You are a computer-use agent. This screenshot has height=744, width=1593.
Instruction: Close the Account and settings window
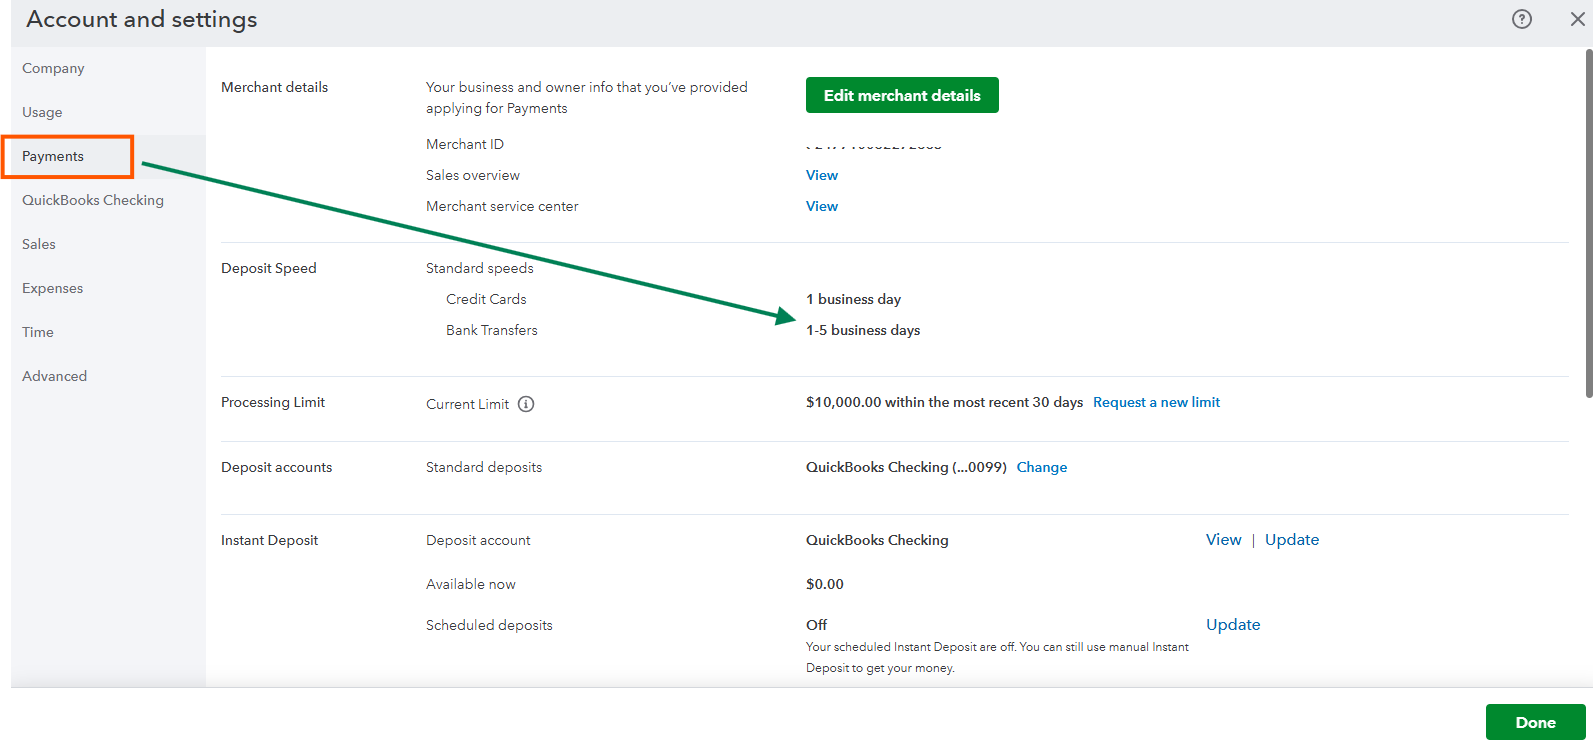1577,19
